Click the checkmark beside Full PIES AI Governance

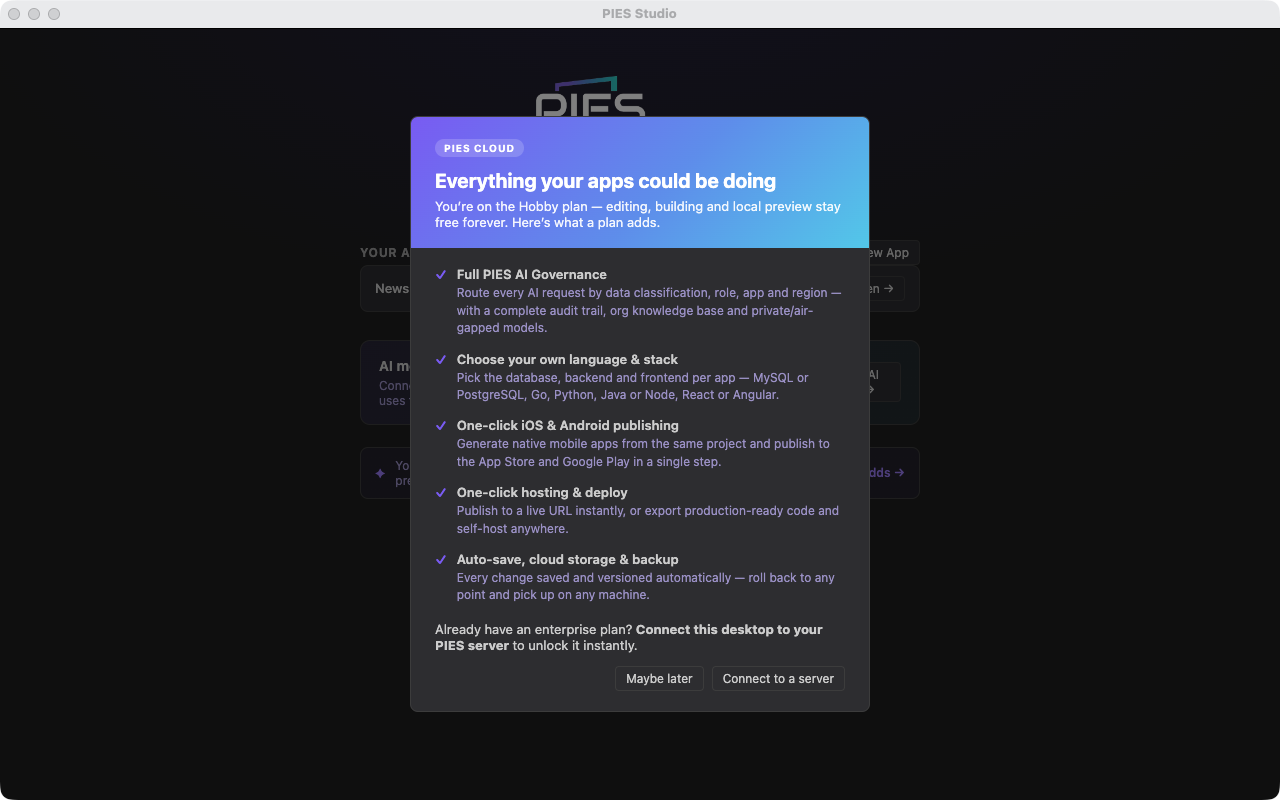441,274
